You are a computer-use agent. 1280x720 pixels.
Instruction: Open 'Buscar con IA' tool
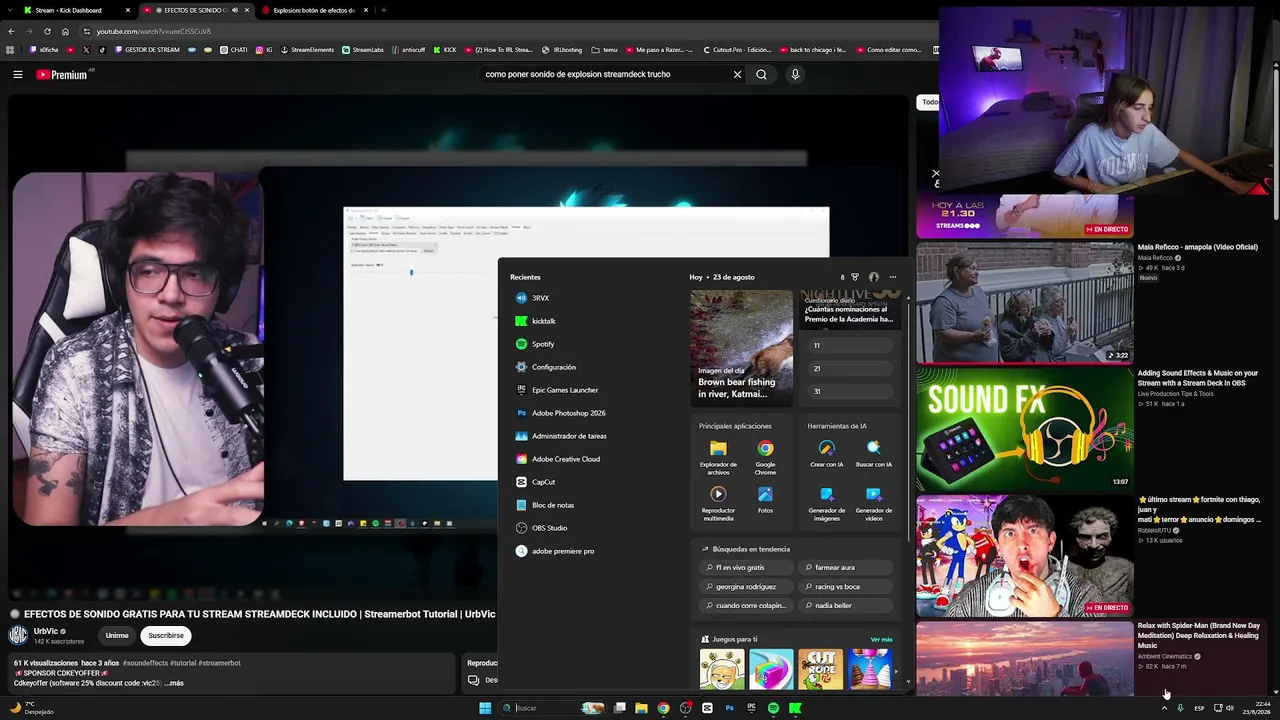[873, 455]
